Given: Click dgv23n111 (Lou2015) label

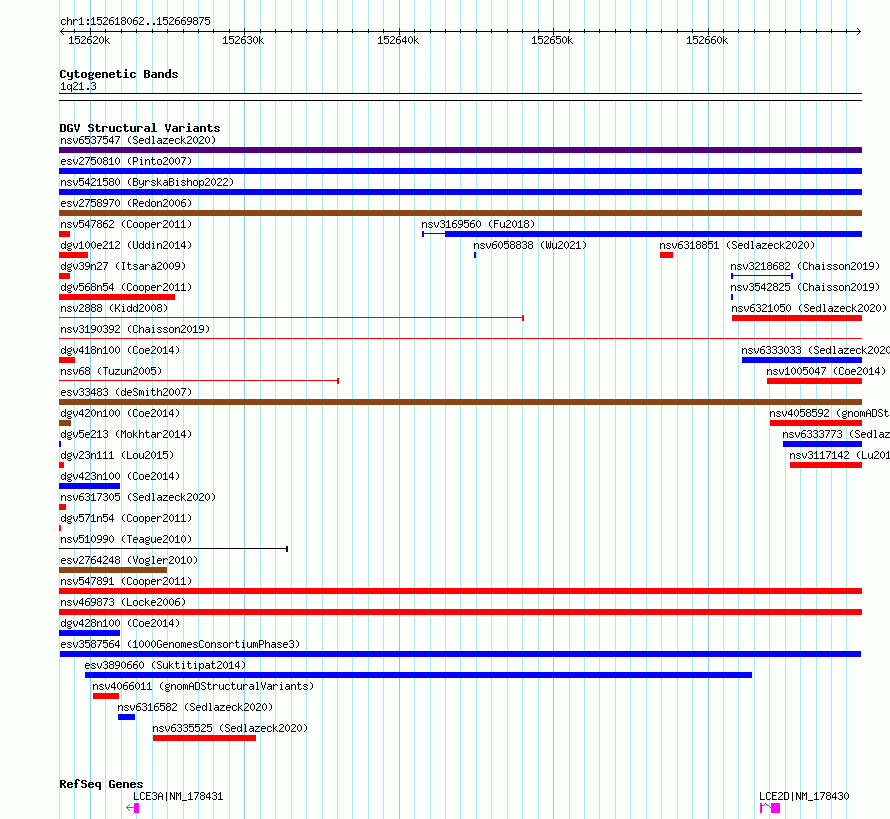Looking at the screenshot, I should click(117, 455).
